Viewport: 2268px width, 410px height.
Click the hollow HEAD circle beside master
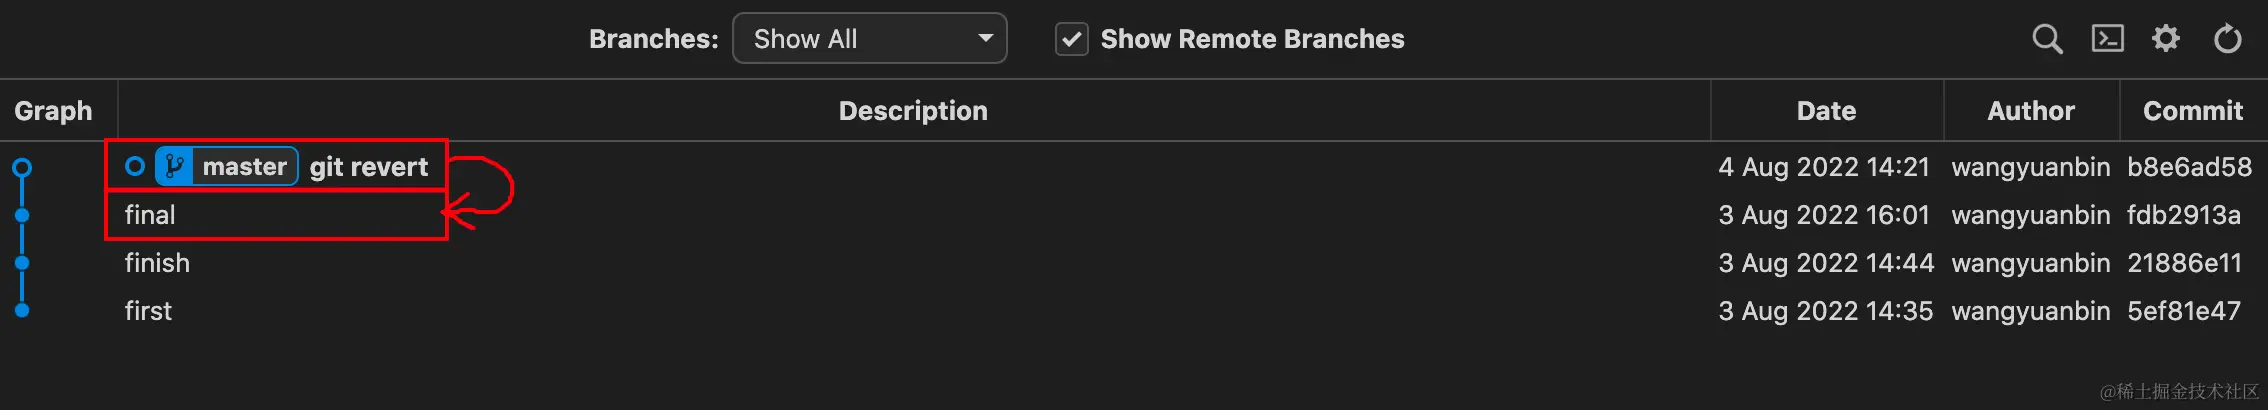point(135,166)
